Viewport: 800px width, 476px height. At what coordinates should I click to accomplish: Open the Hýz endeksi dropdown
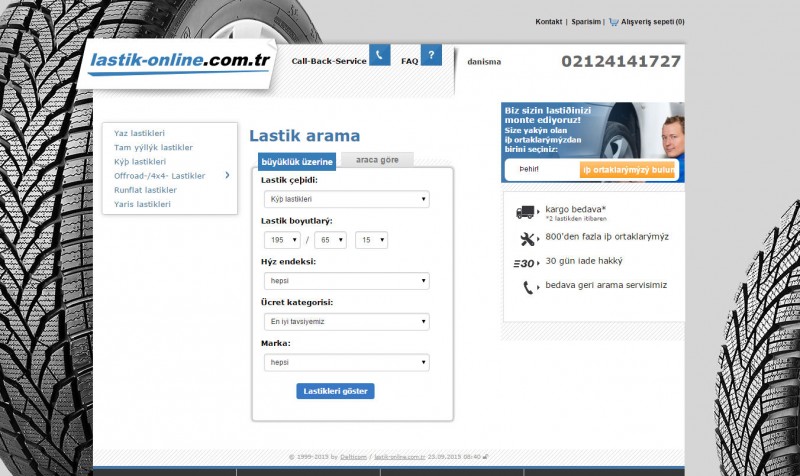(346, 281)
